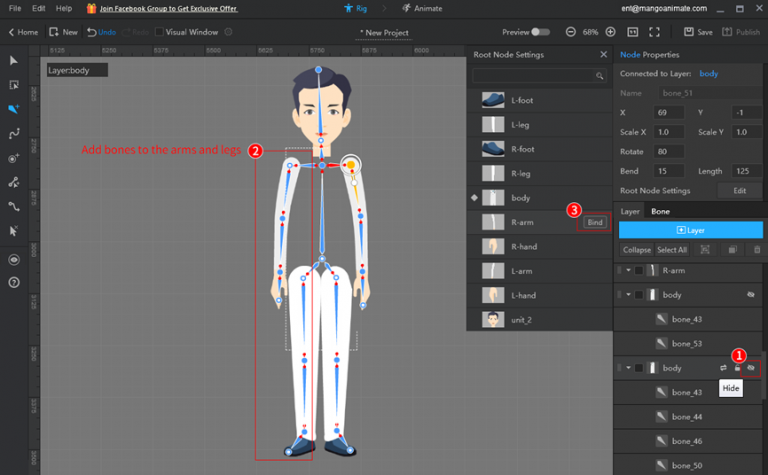Click the bone icon next to bone_53
The height and width of the screenshot is (475, 768).
point(661,343)
